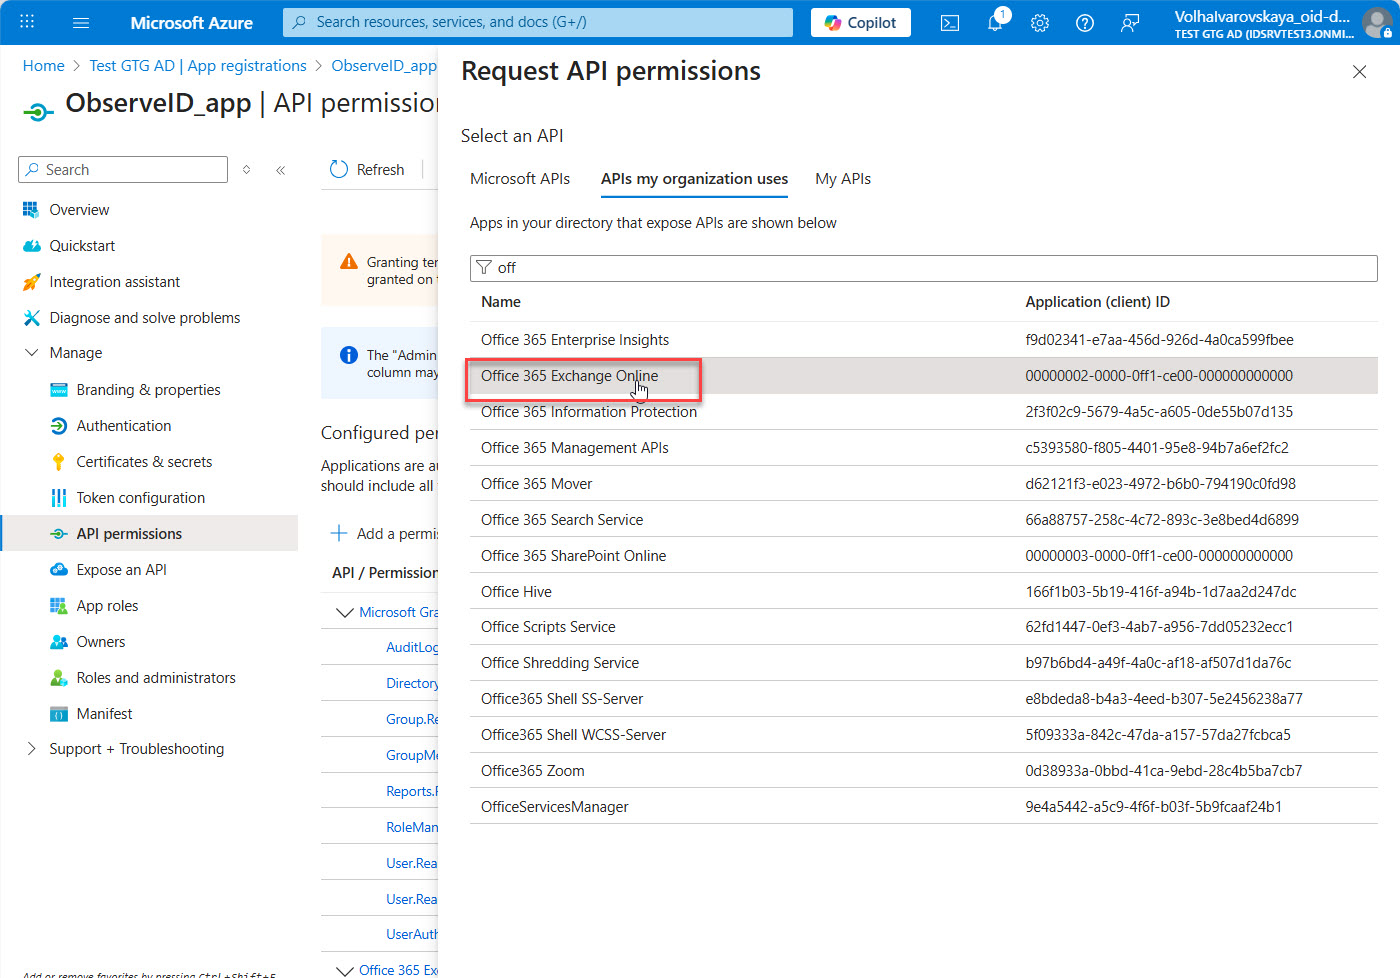Open the notifications bell
1400x978 pixels.
click(x=995, y=23)
